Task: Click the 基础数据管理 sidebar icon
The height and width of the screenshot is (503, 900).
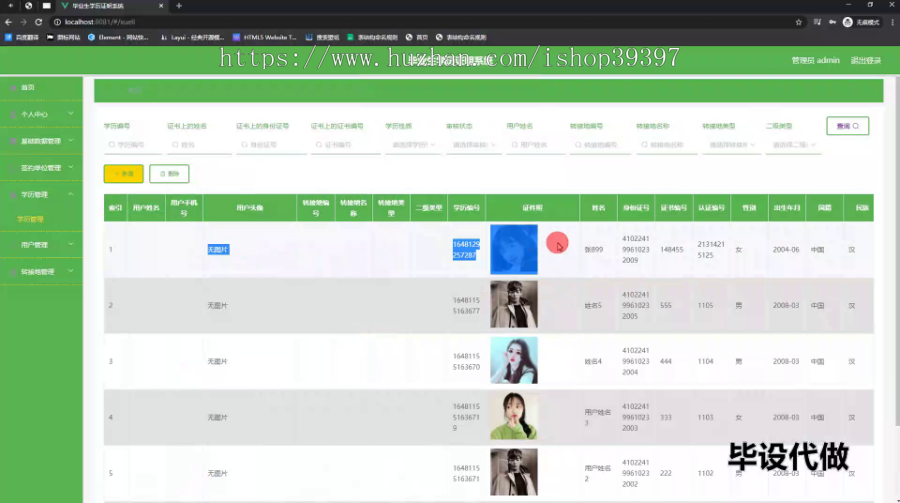Action: tap(13, 141)
